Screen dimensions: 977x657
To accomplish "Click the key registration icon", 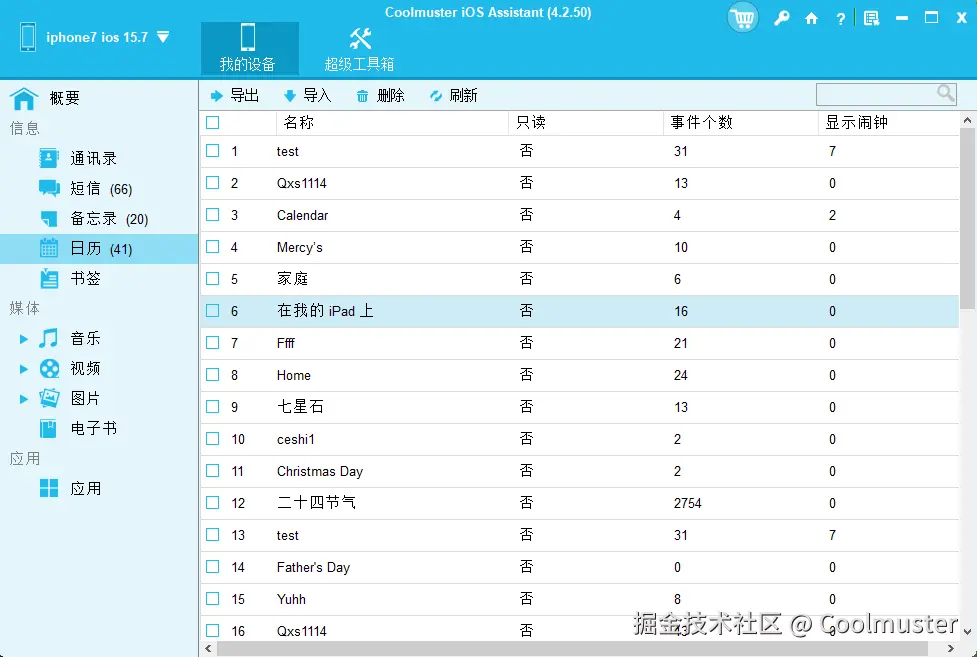I will pos(781,18).
